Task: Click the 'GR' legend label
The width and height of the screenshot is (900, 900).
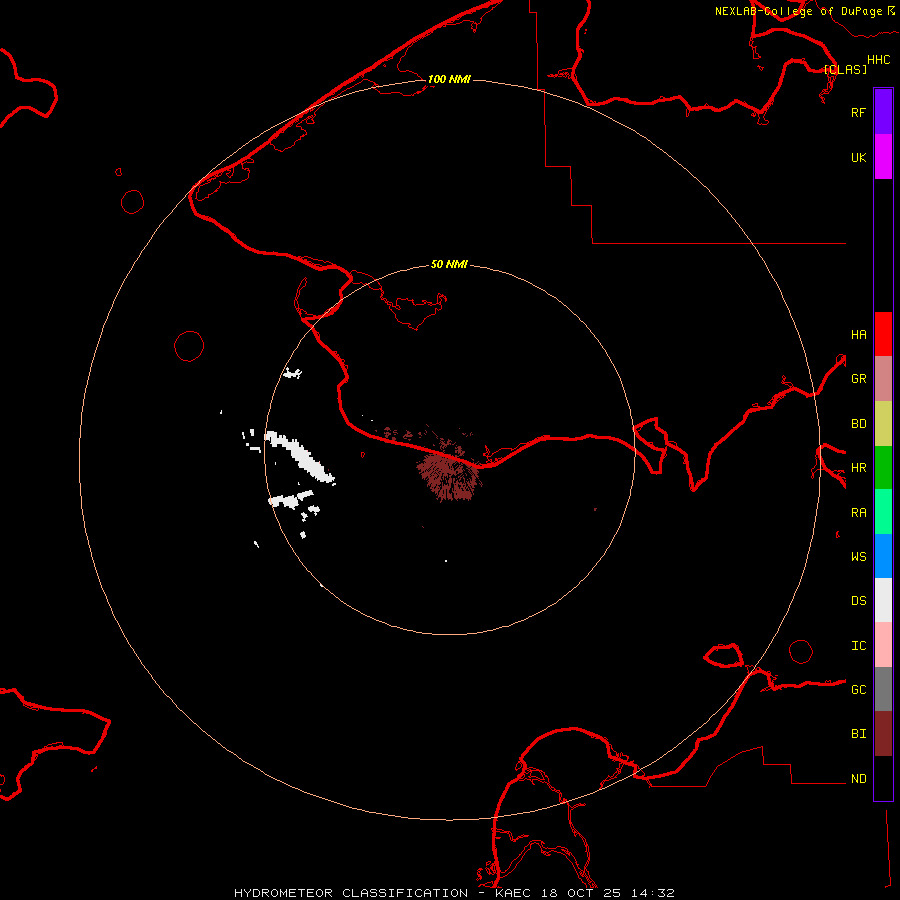Action: click(x=859, y=378)
